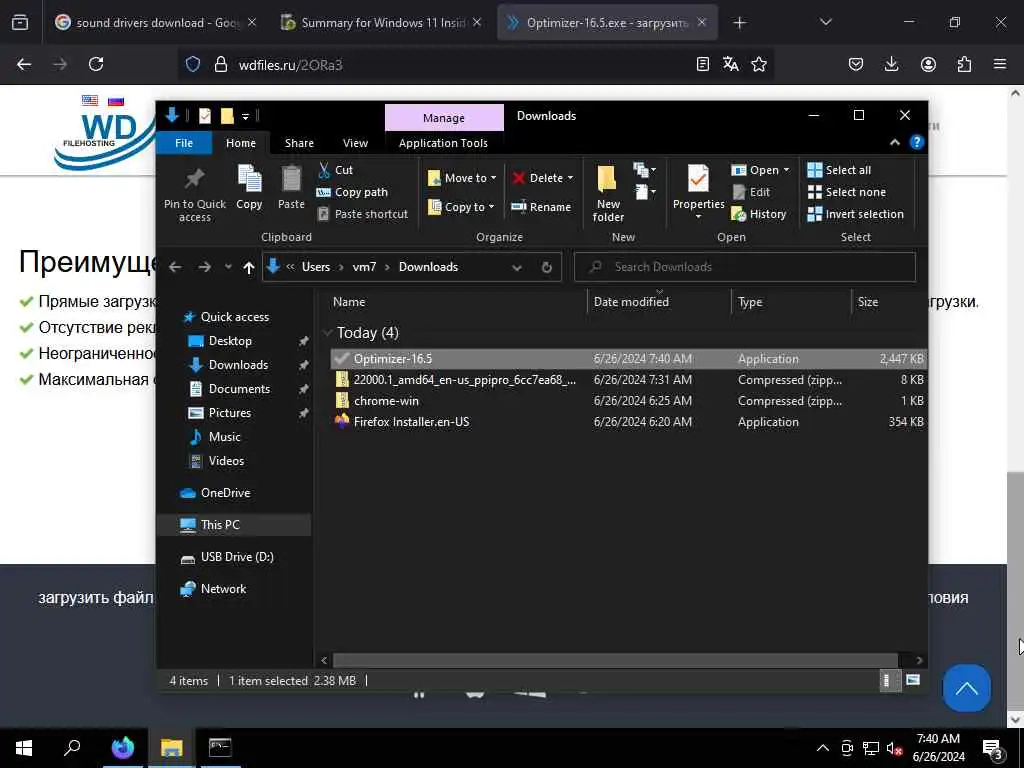Open the Move to dropdown
Image resolution: width=1024 pixels, height=768 pixels.
click(462, 178)
